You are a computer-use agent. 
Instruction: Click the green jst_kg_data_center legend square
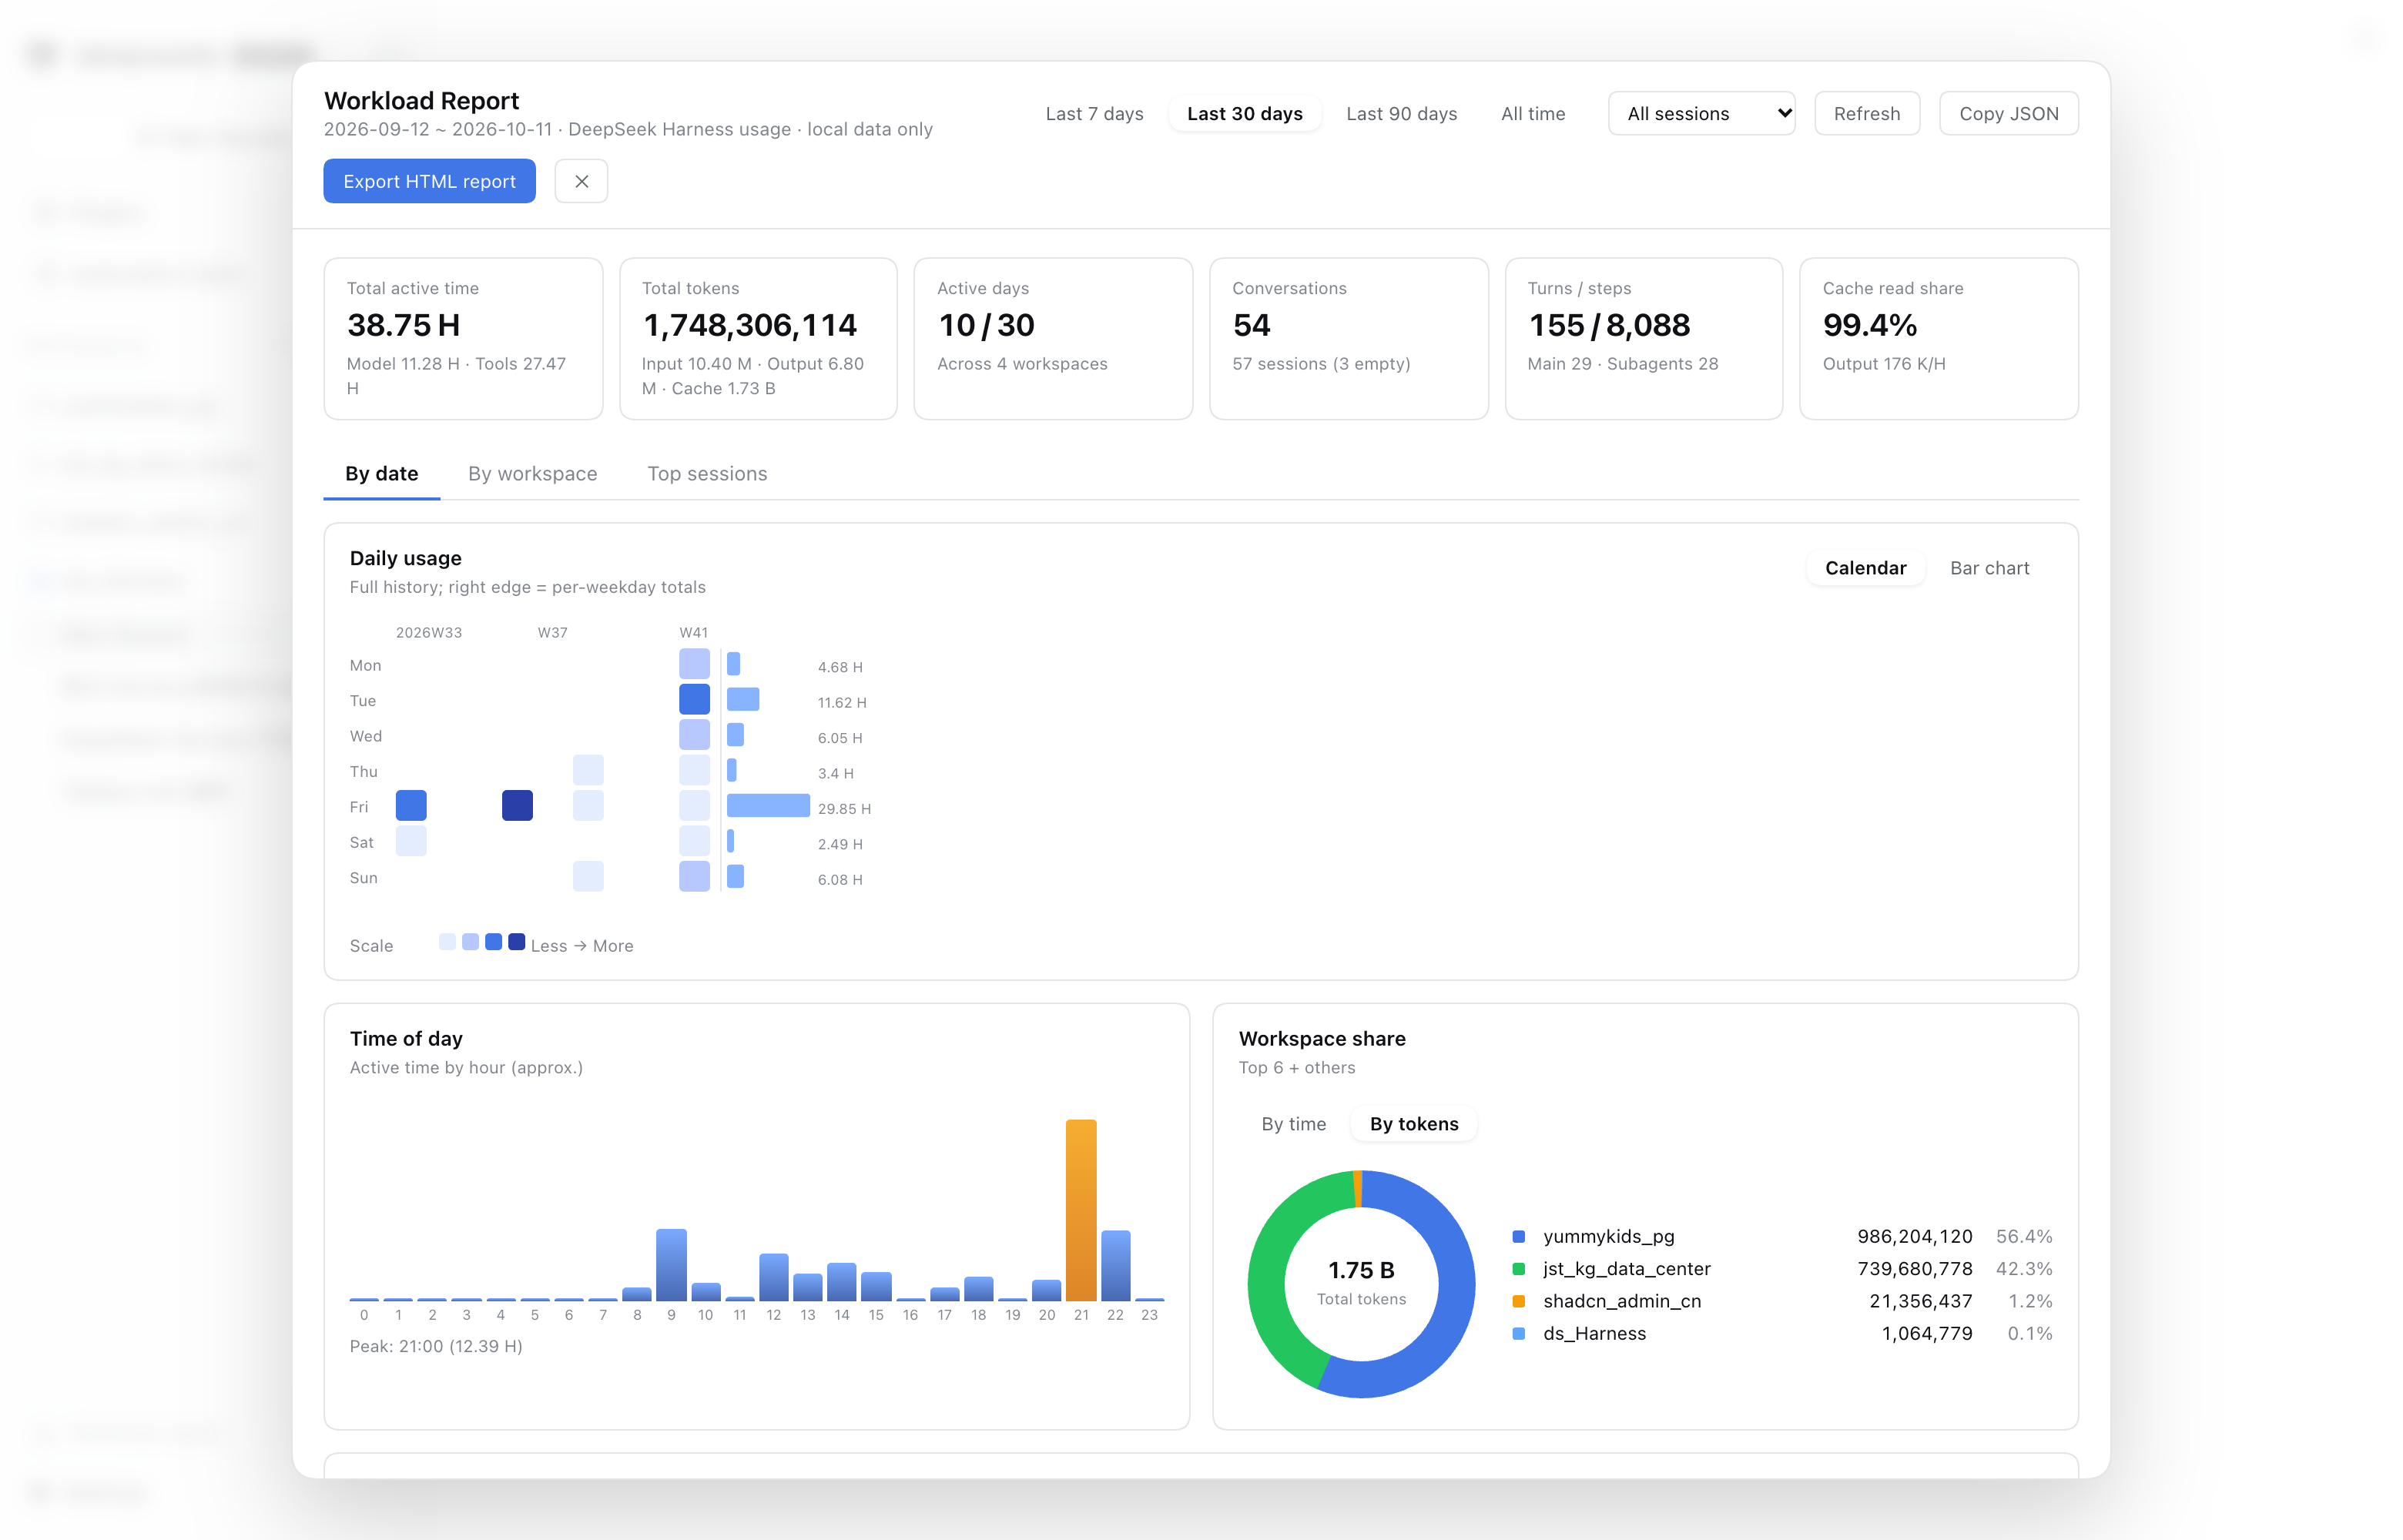(x=1518, y=1269)
